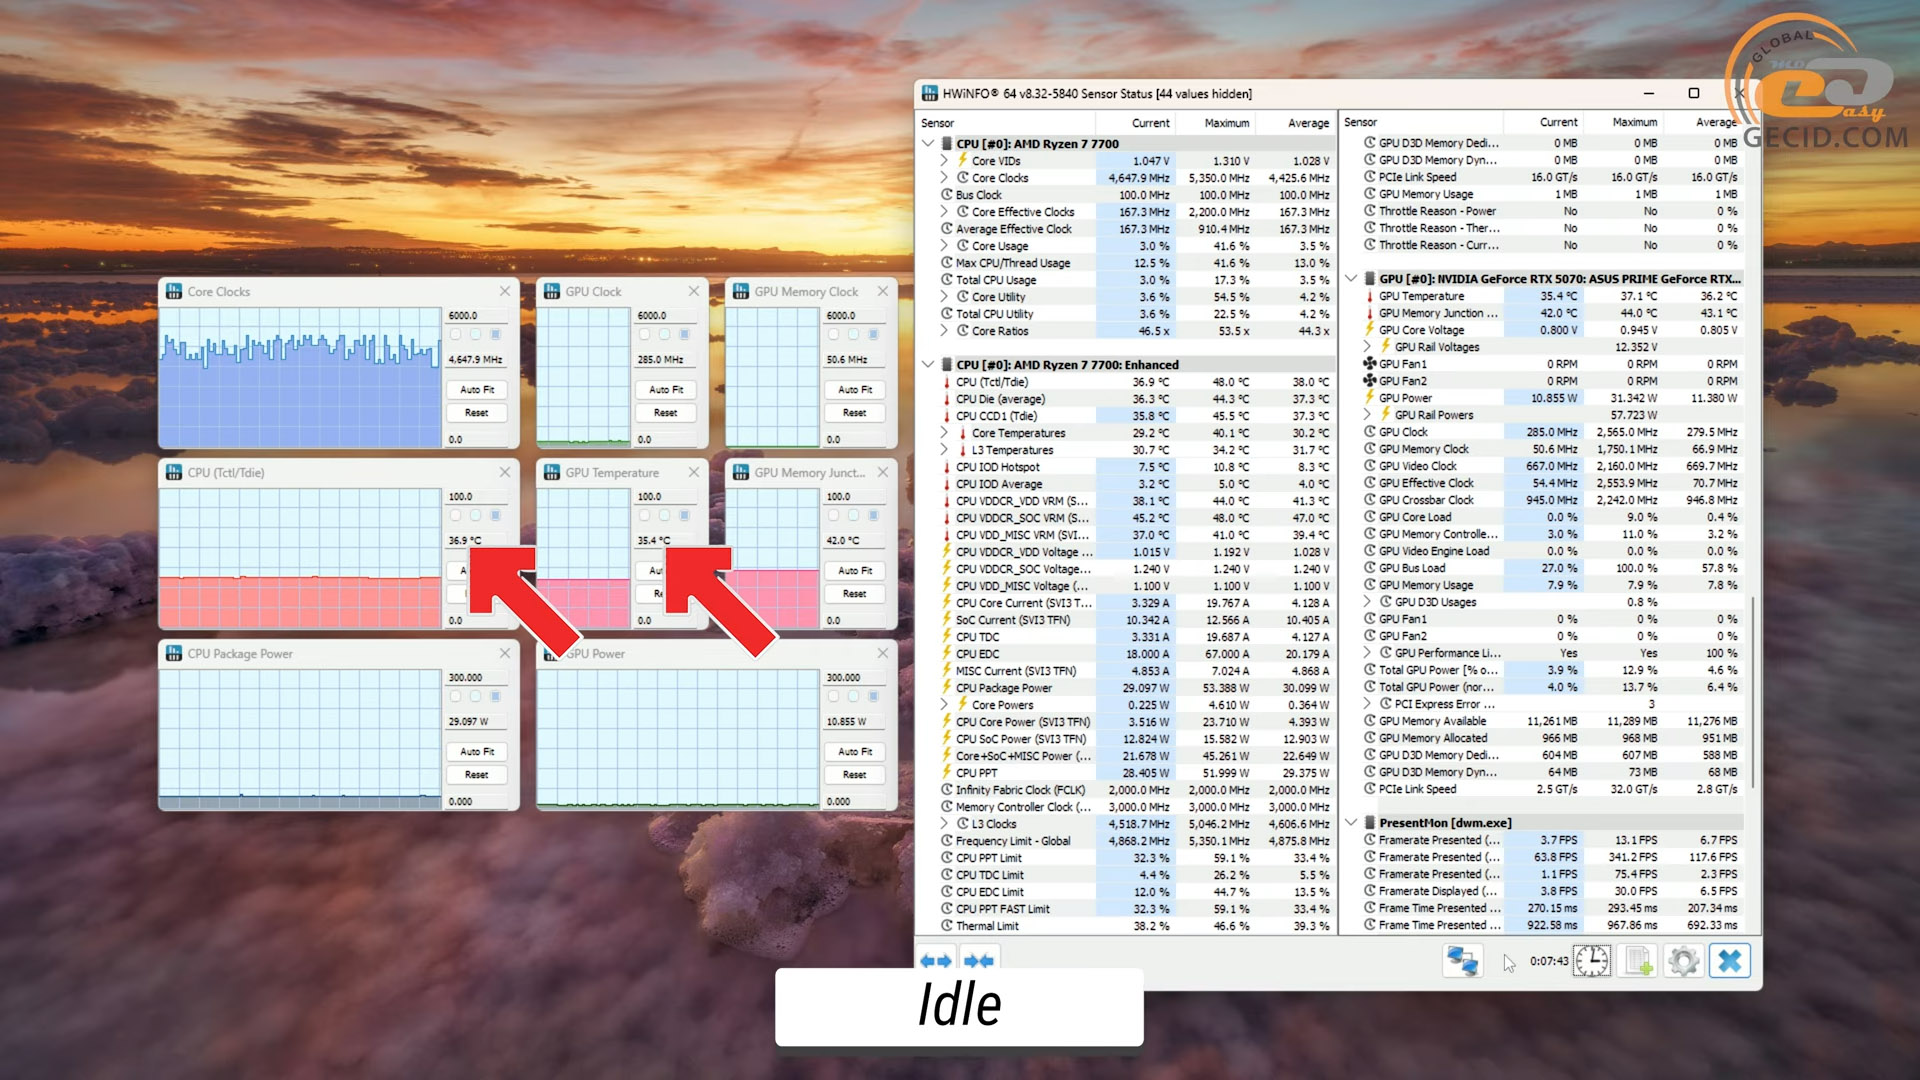Open the sensor settings gear icon
Viewport: 1920px width, 1080px height.
point(1684,961)
